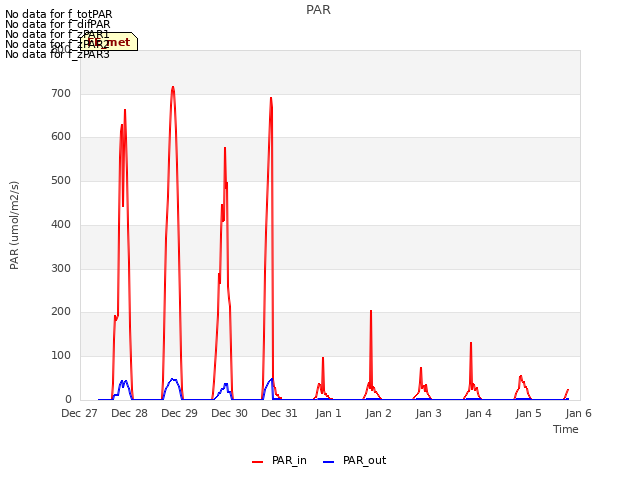
Task: Click the 300 y-axis tick label
Action: [61, 268]
